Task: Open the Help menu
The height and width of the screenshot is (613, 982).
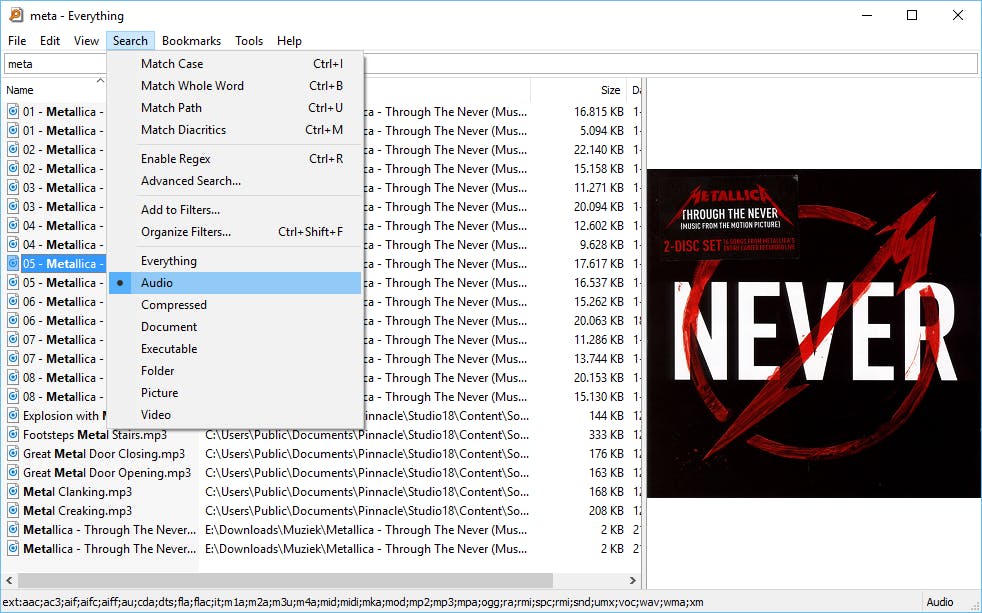Action: (289, 41)
